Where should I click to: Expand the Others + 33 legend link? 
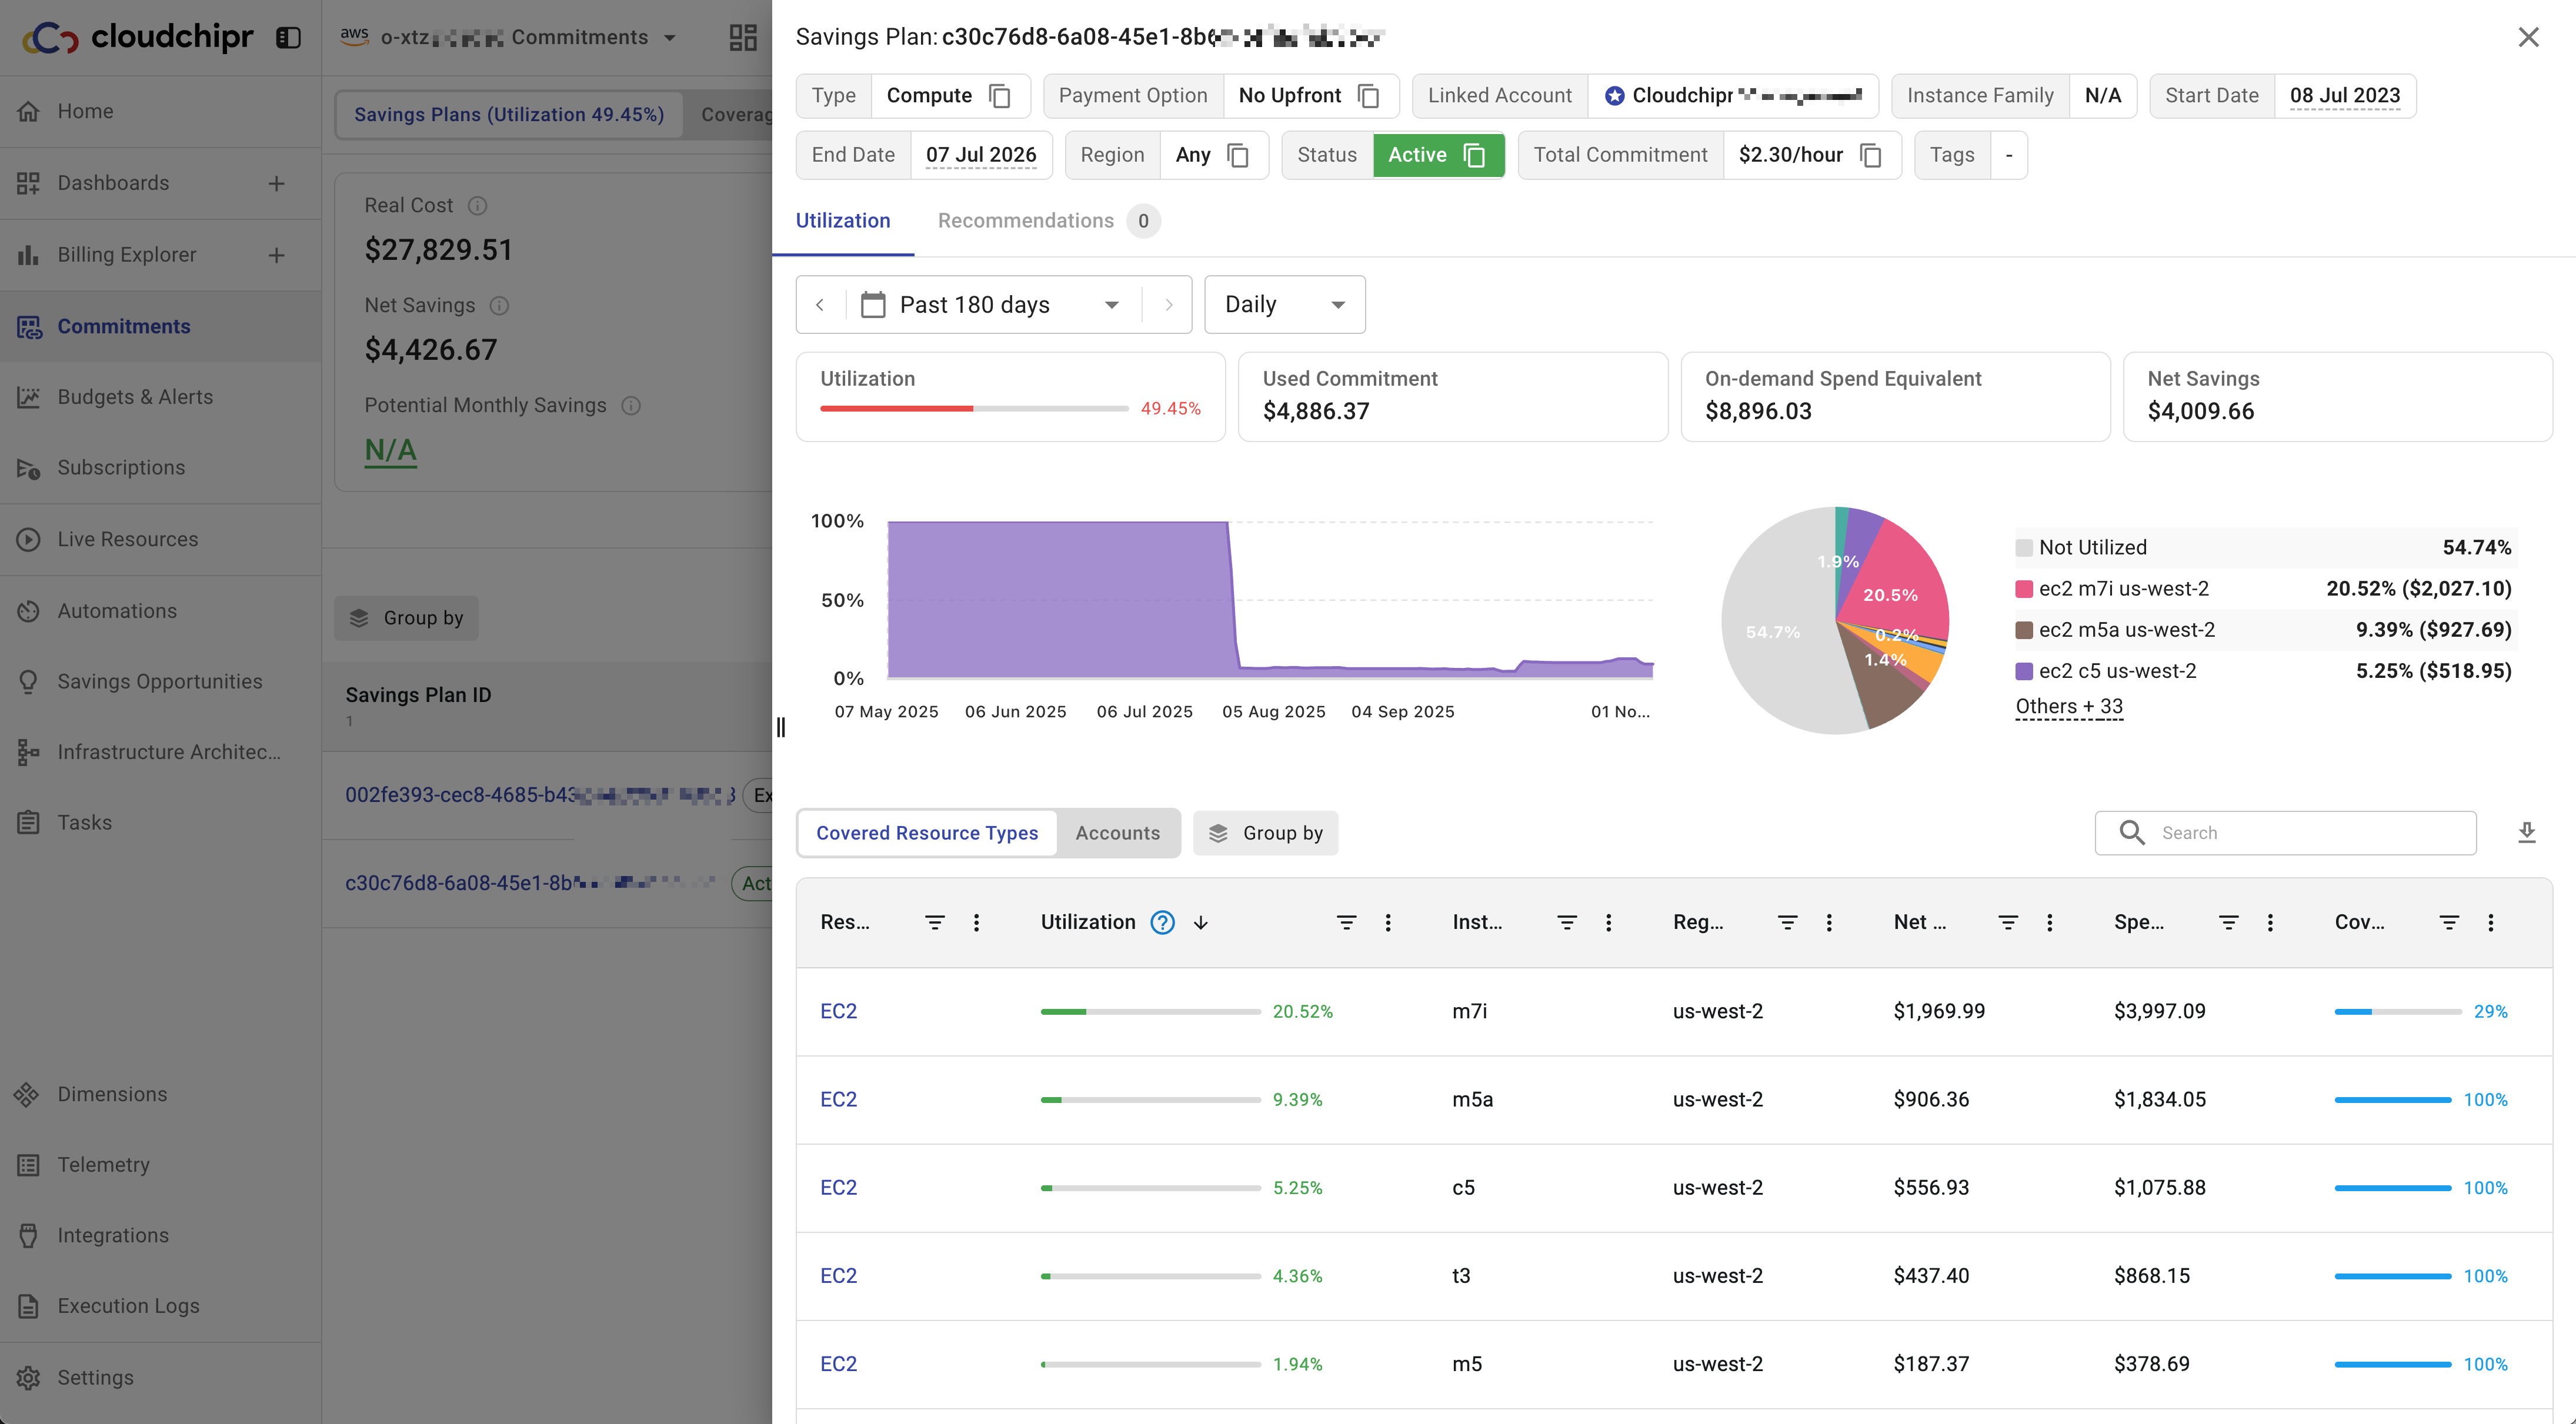coord(2068,706)
